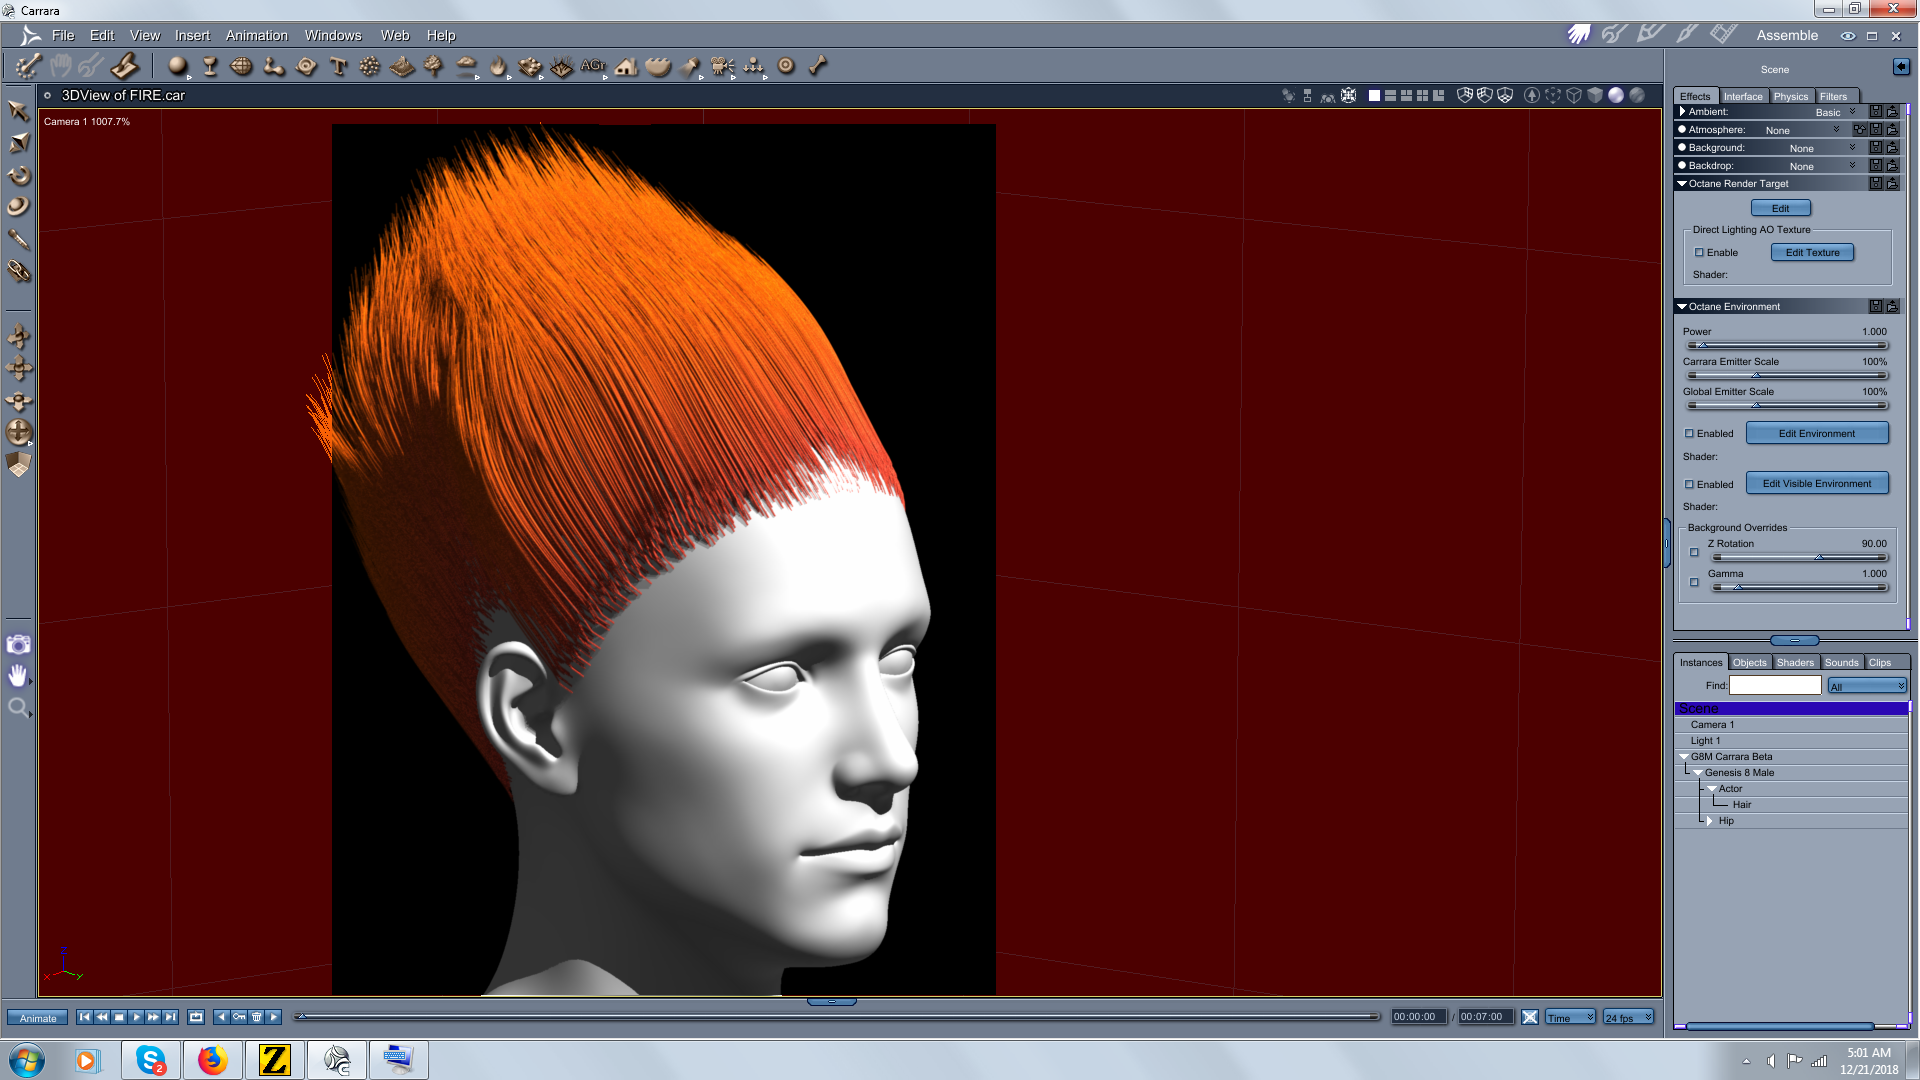Enable Direct Lighting AO Texture checkbox
This screenshot has width=1920, height=1080.
pos(1699,253)
